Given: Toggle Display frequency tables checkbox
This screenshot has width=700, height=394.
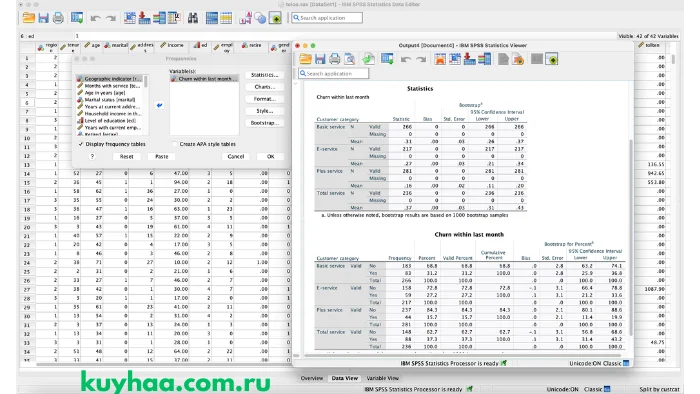Looking at the screenshot, I should pyautogui.click(x=81, y=144).
